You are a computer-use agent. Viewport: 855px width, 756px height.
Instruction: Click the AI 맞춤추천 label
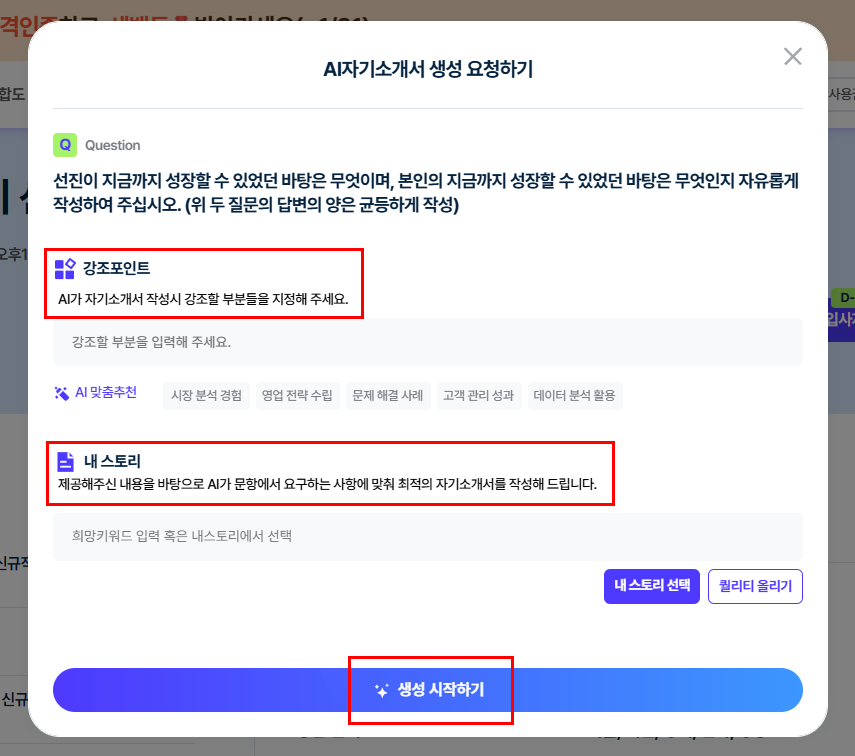(106, 393)
